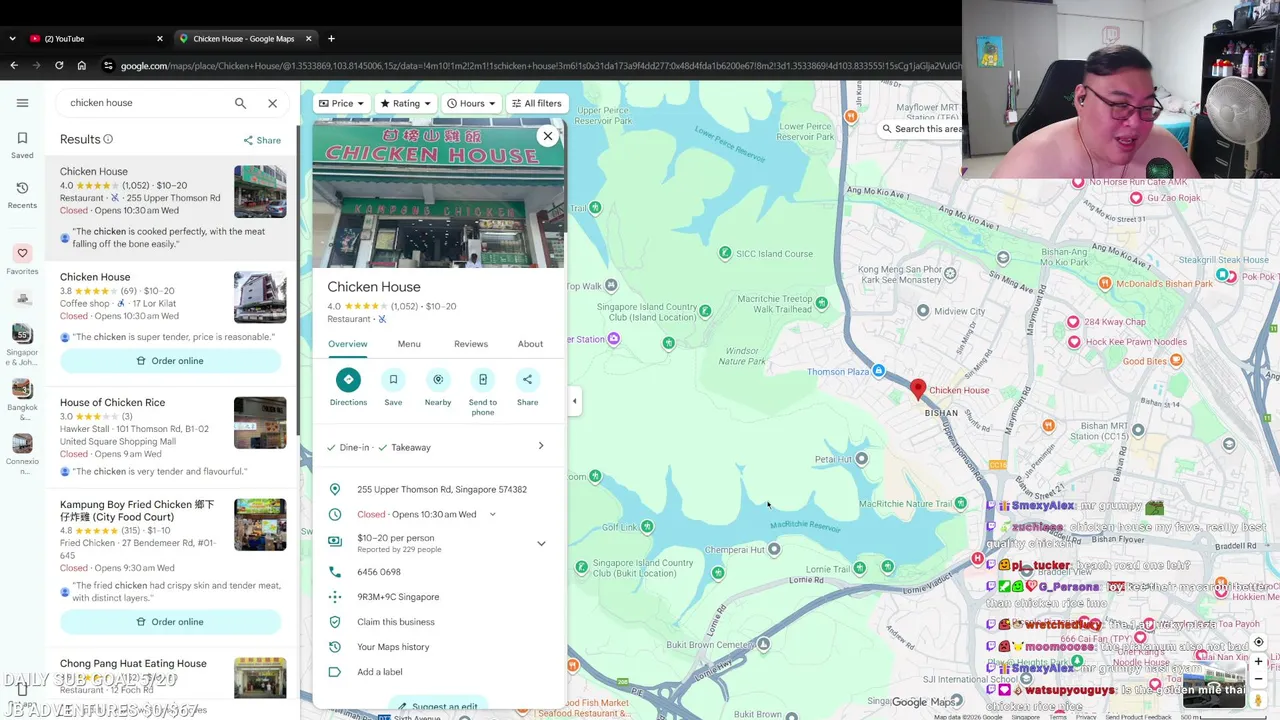Select the 'Chong Pang Huat Eating House' result

pyautogui.click(x=133, y=664)
